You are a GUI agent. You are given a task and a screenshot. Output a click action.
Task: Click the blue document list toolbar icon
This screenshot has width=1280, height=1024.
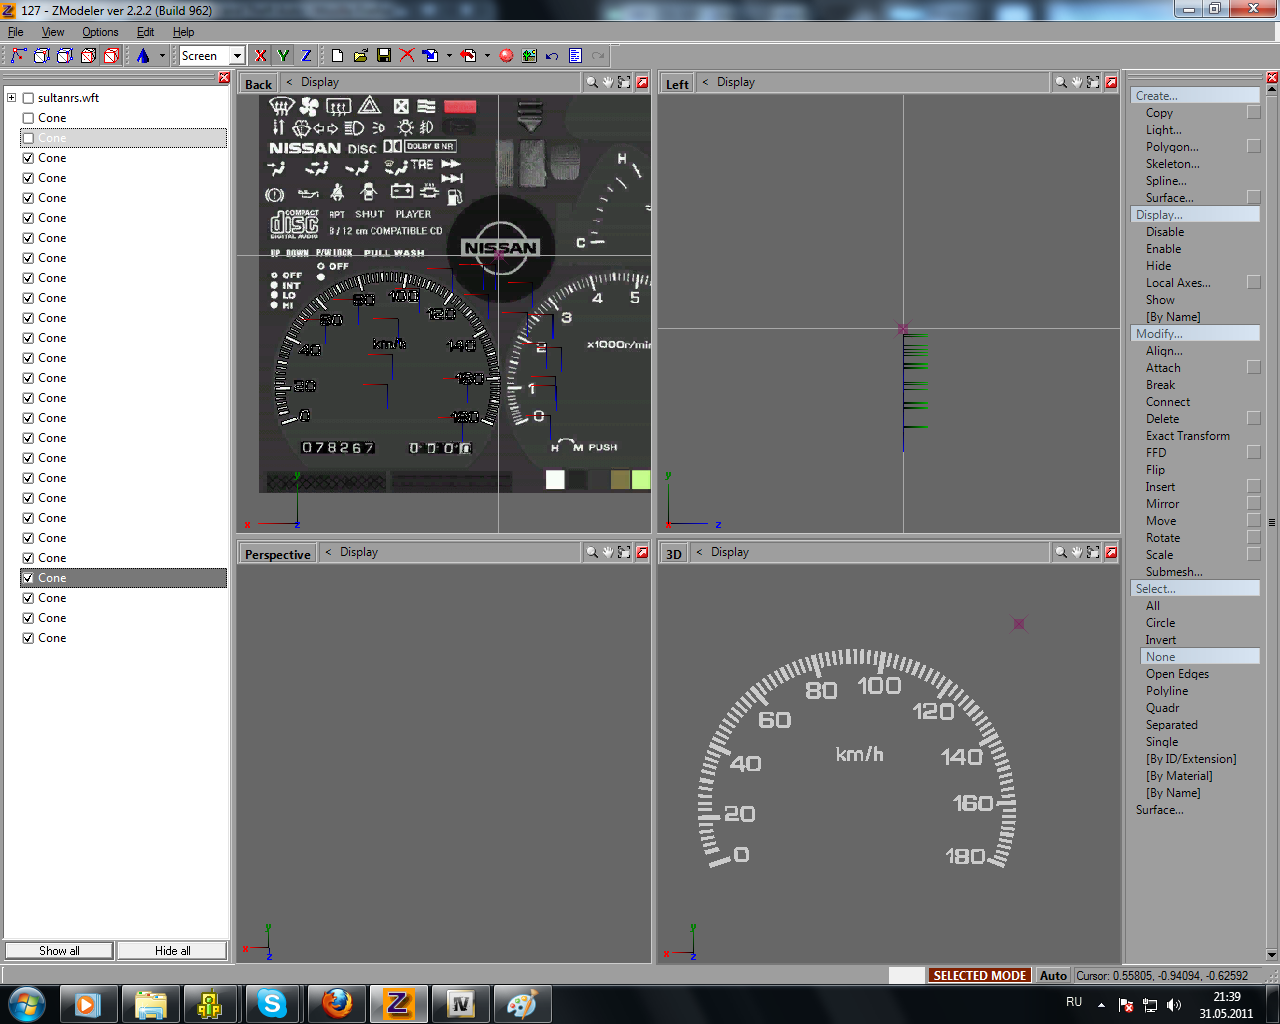coord(575,56)
